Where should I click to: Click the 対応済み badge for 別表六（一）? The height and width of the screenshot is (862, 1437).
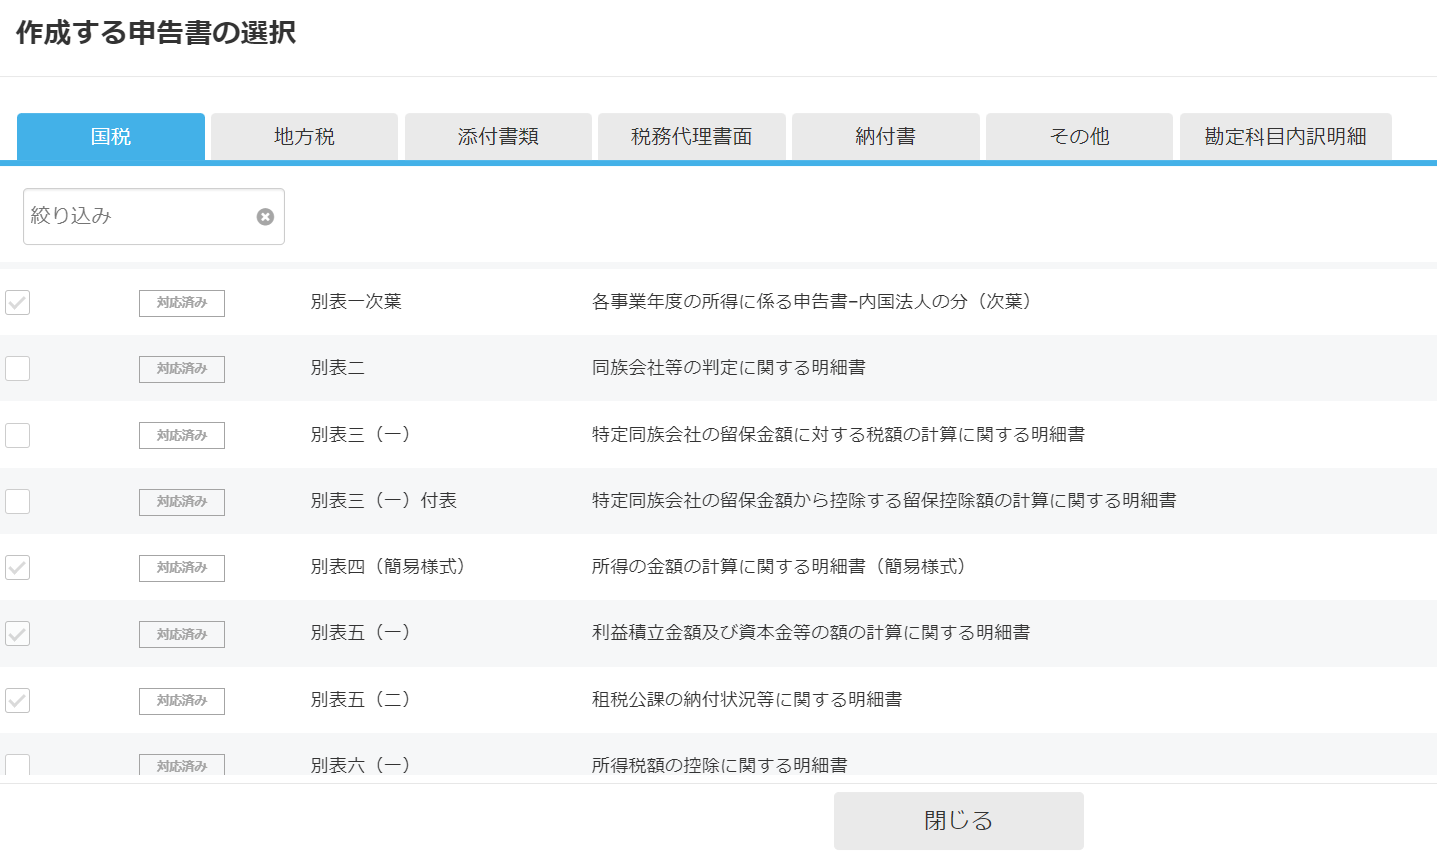tap(182, 765)
